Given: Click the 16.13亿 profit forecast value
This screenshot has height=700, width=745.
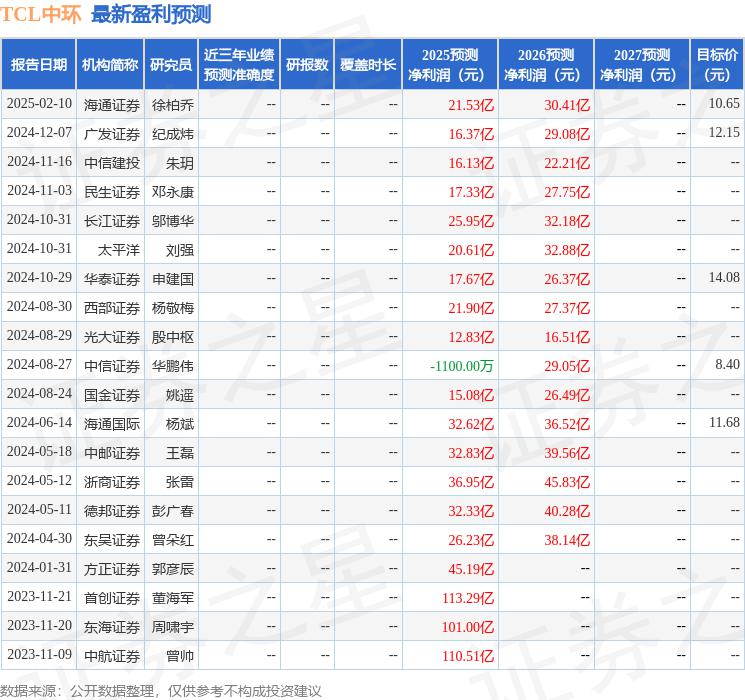Looking at the screenshot, I should (x=471, y=163).
